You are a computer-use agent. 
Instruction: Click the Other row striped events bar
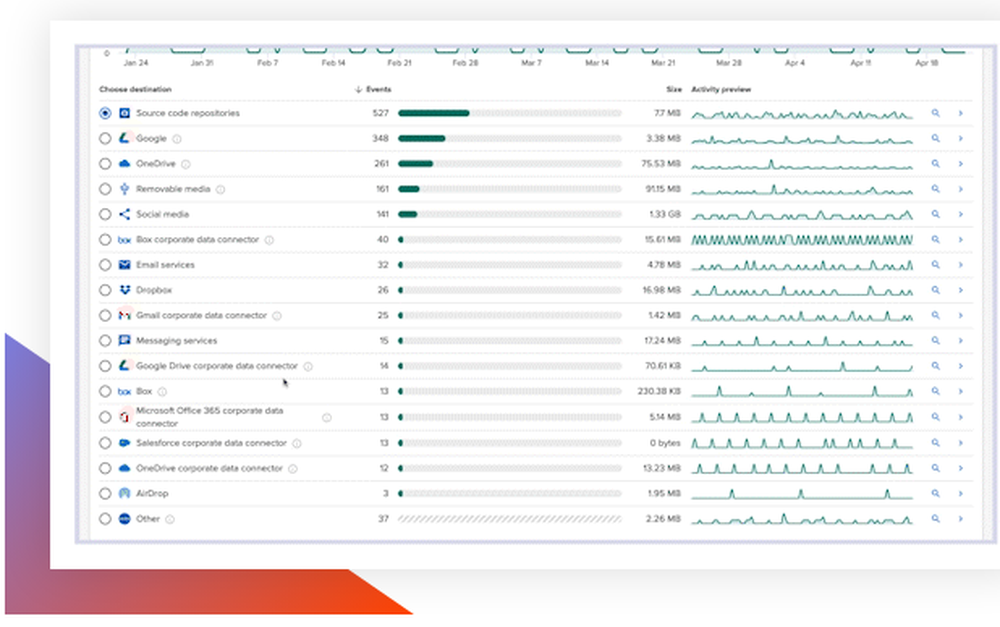pos(510,519)
